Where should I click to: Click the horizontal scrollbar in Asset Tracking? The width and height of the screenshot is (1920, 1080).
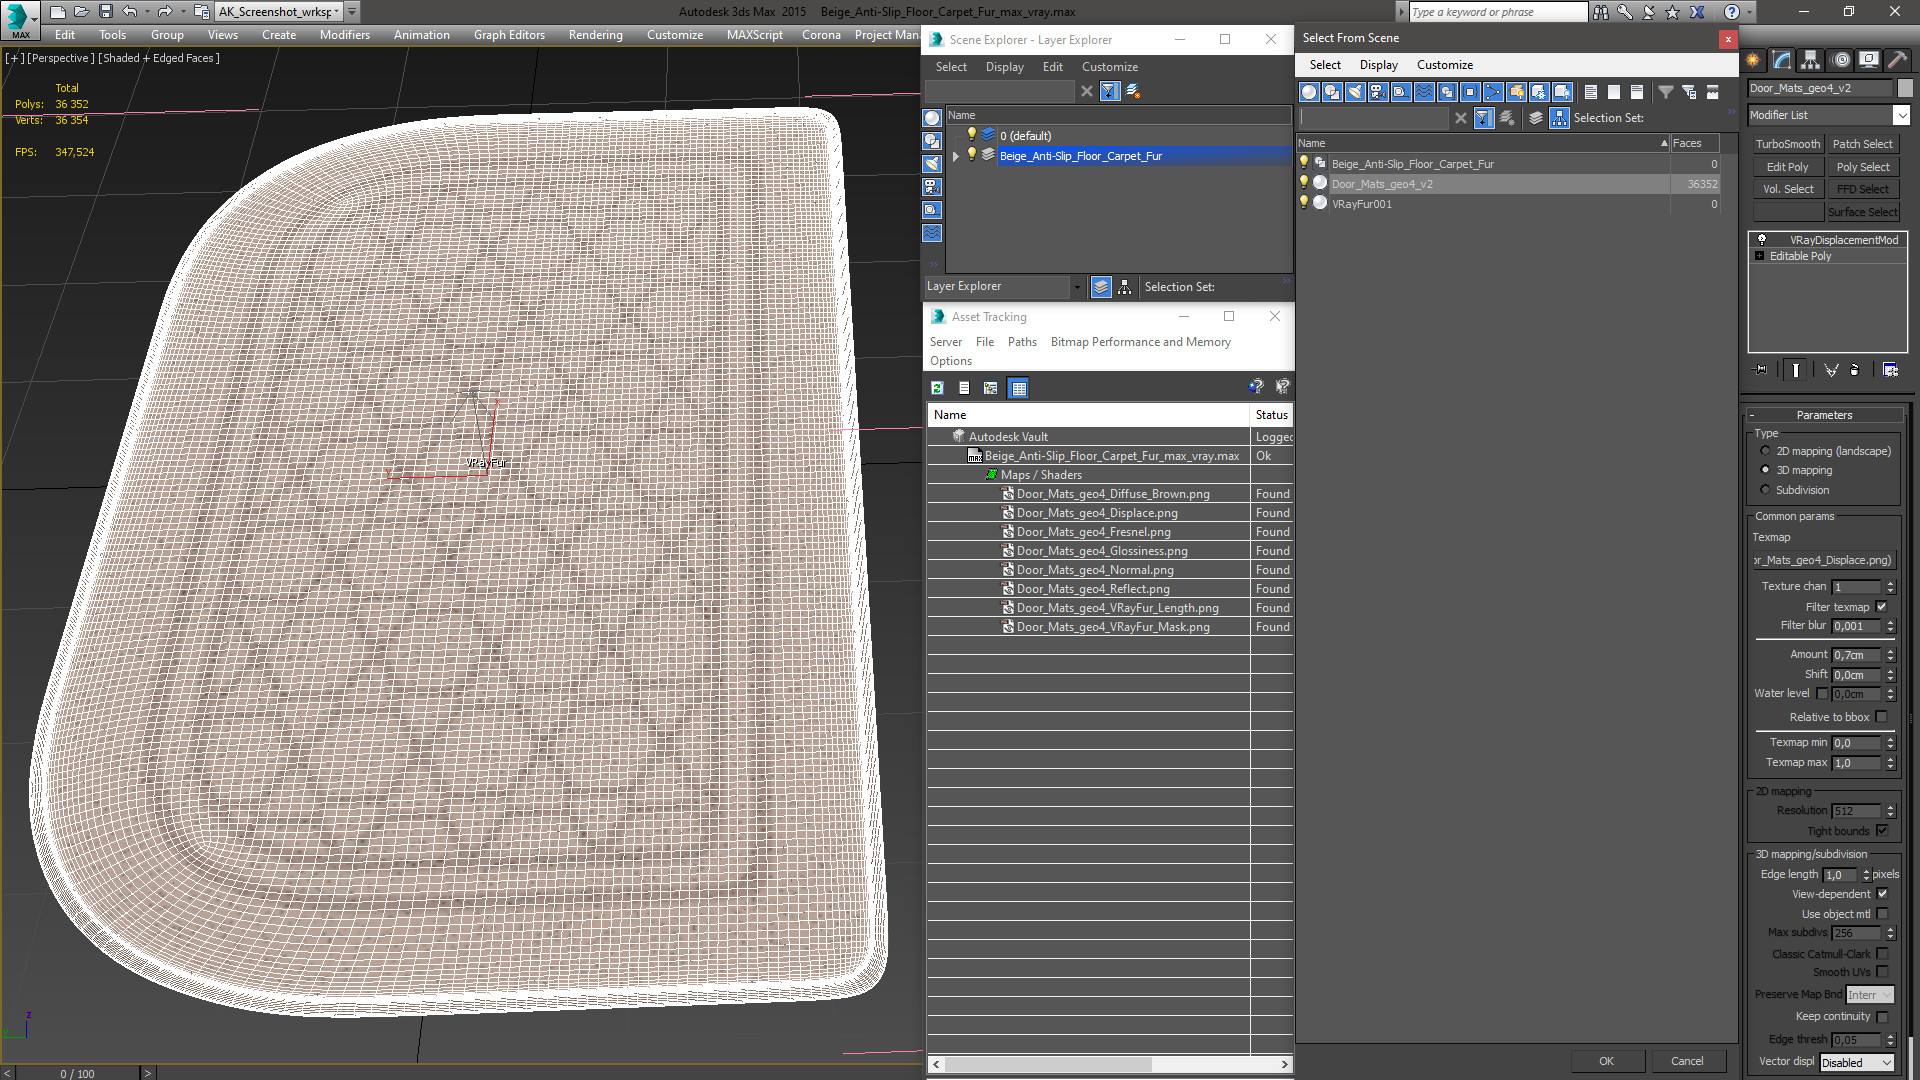pyautogui.click(x=1110, y=1064)
